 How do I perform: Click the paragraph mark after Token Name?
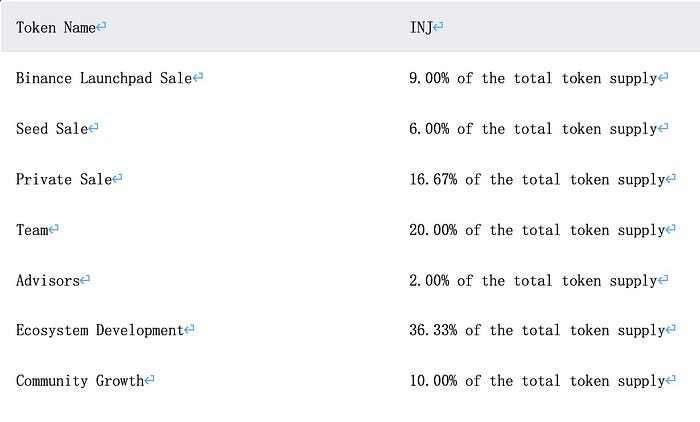pyautogui.click(x=102, y=28)
